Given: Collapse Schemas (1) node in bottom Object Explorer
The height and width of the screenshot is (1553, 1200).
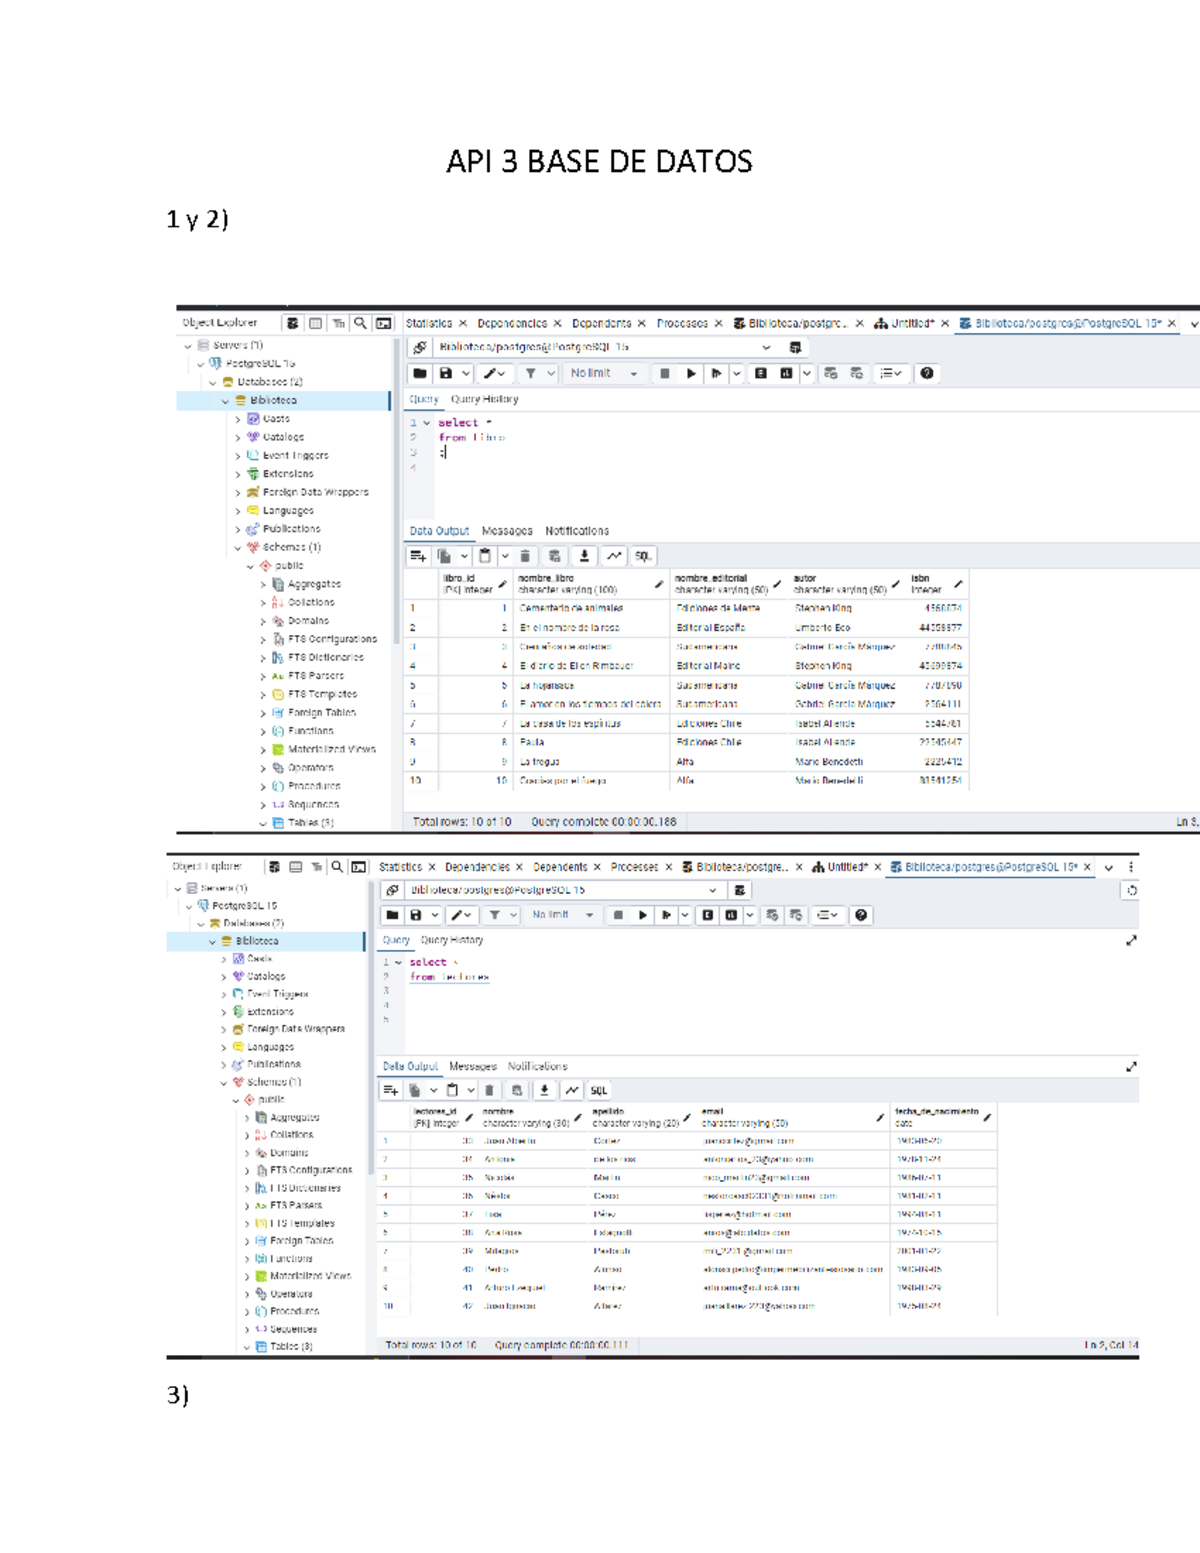Looking at the screenshot, I should [223, 1082].
